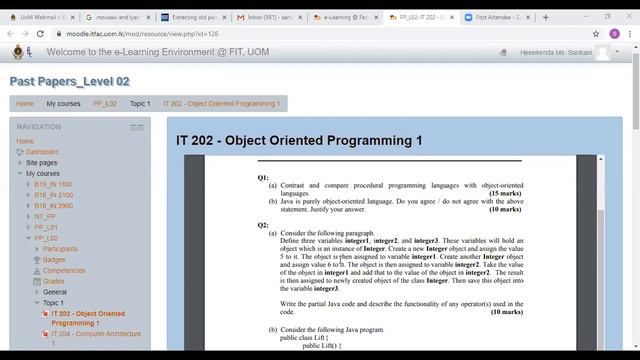Image resolution: width=640 pixels, height=360 pixels.
Task: Expand the B19_IN 1100 course
Action: click(x=28, y=184)
